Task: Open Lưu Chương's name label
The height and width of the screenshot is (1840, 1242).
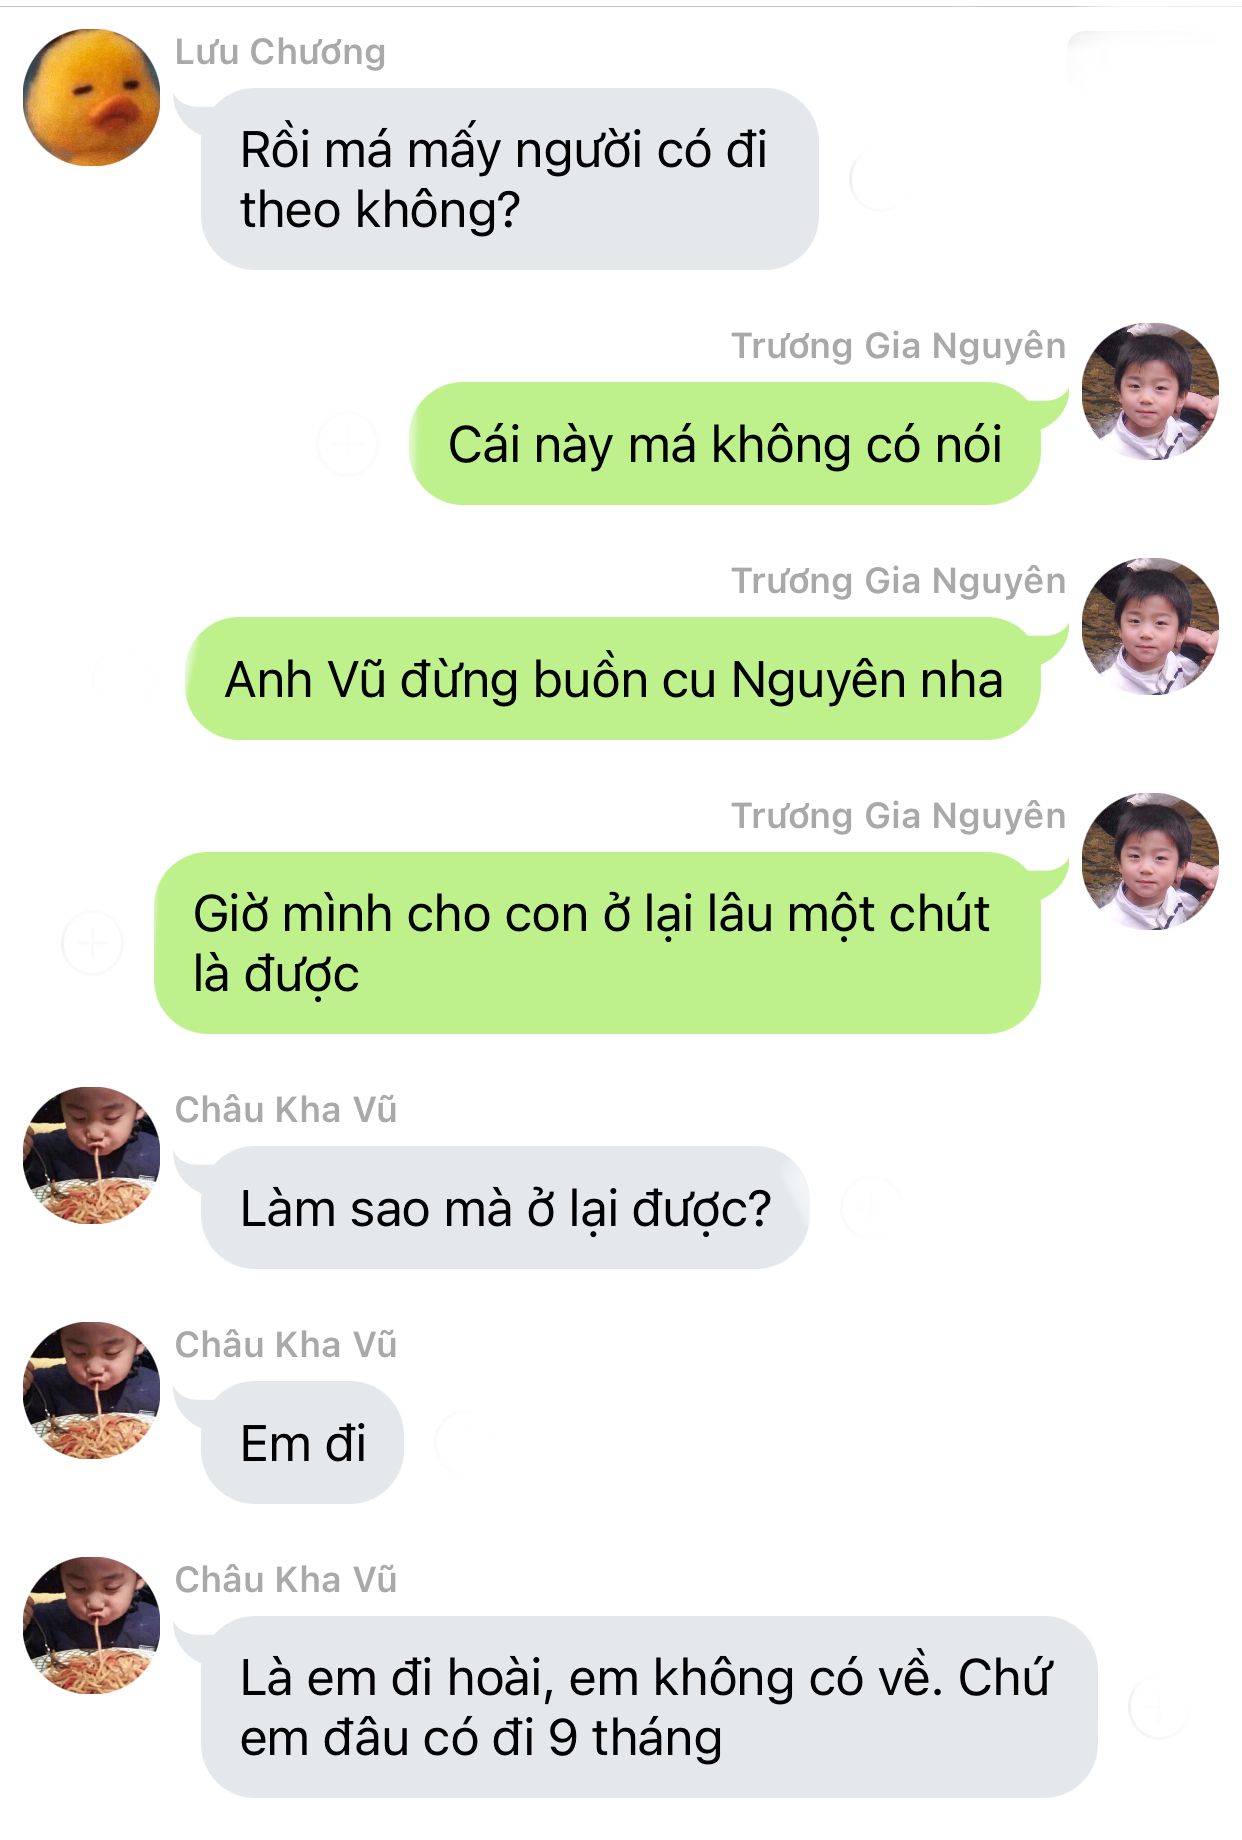Action: [x=280, y=52]
